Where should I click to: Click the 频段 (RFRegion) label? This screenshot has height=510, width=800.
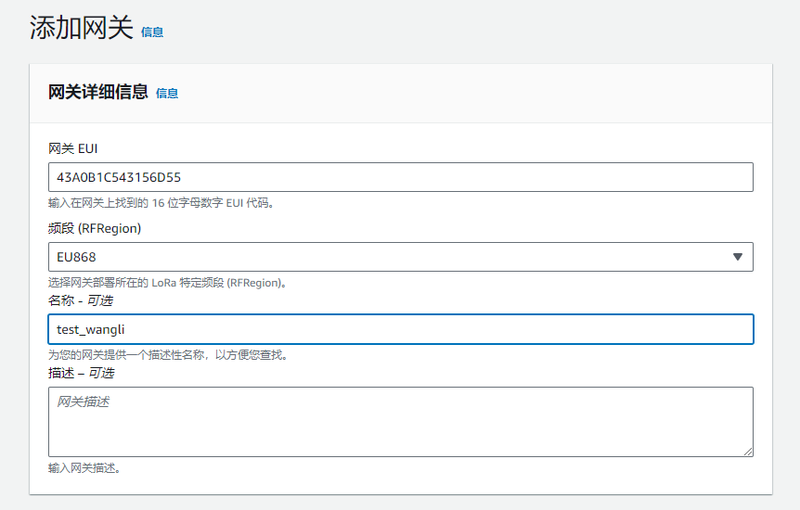95,228
